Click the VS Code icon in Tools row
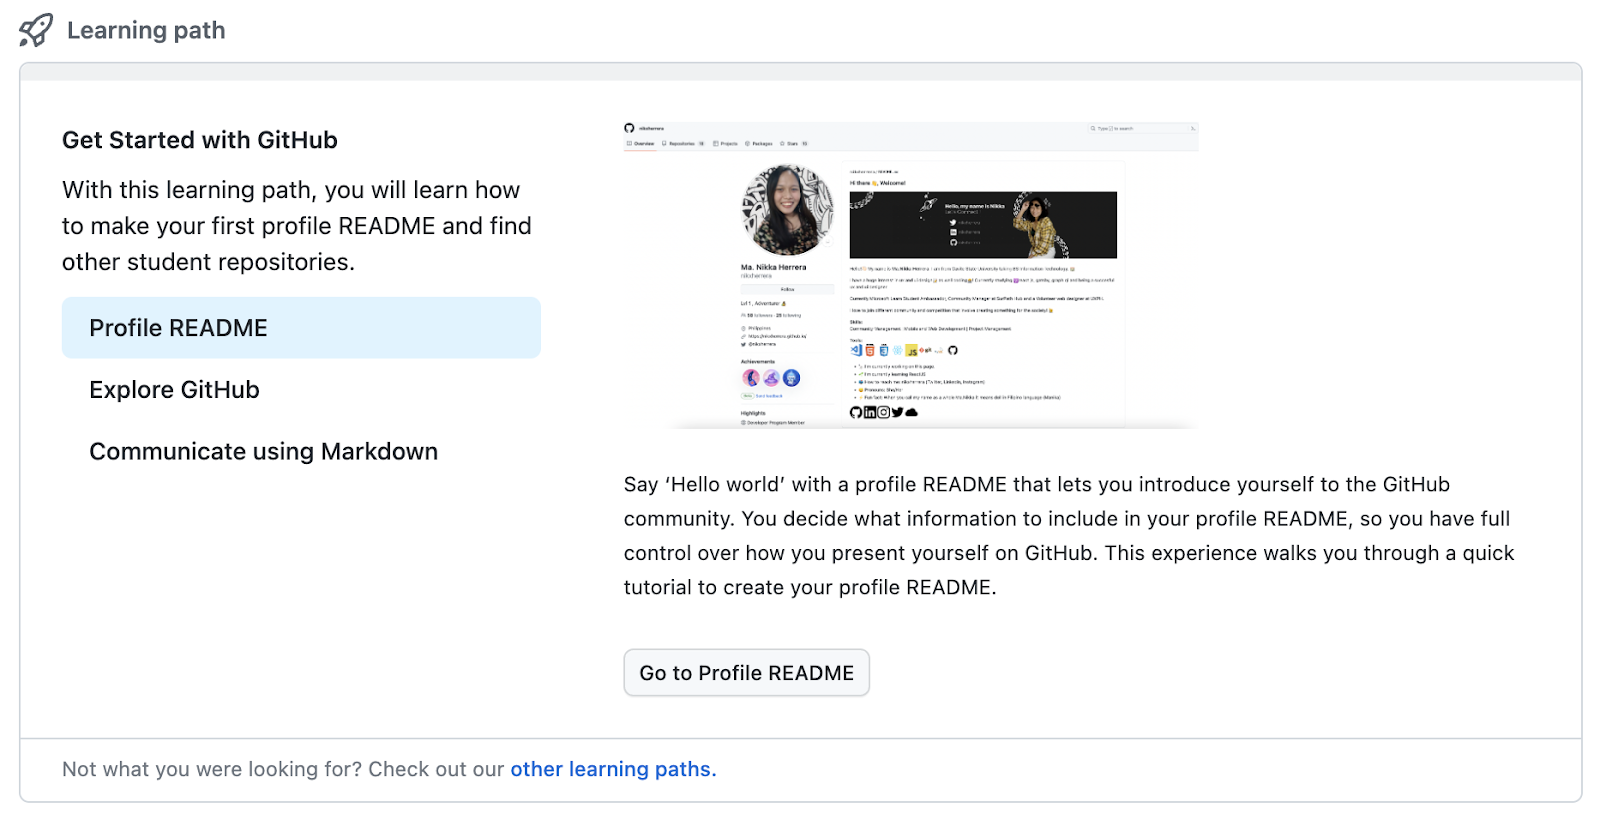The width and height of the screenshot is (1600, 820). tap(856, 350)
